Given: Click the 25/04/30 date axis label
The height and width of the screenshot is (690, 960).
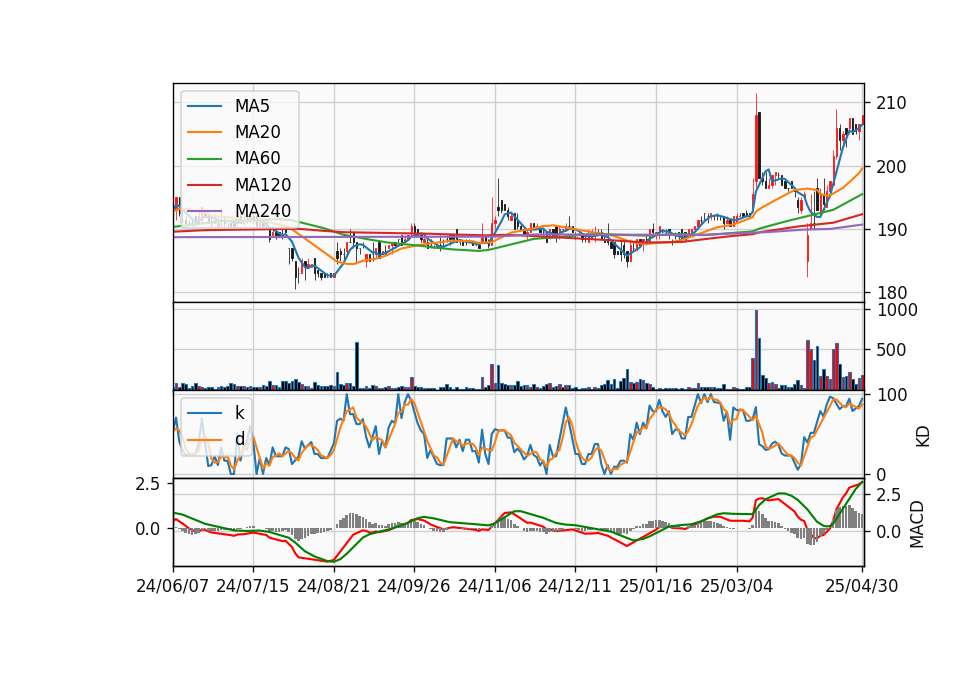Looking at the screenshot, I should click(862, 586).
